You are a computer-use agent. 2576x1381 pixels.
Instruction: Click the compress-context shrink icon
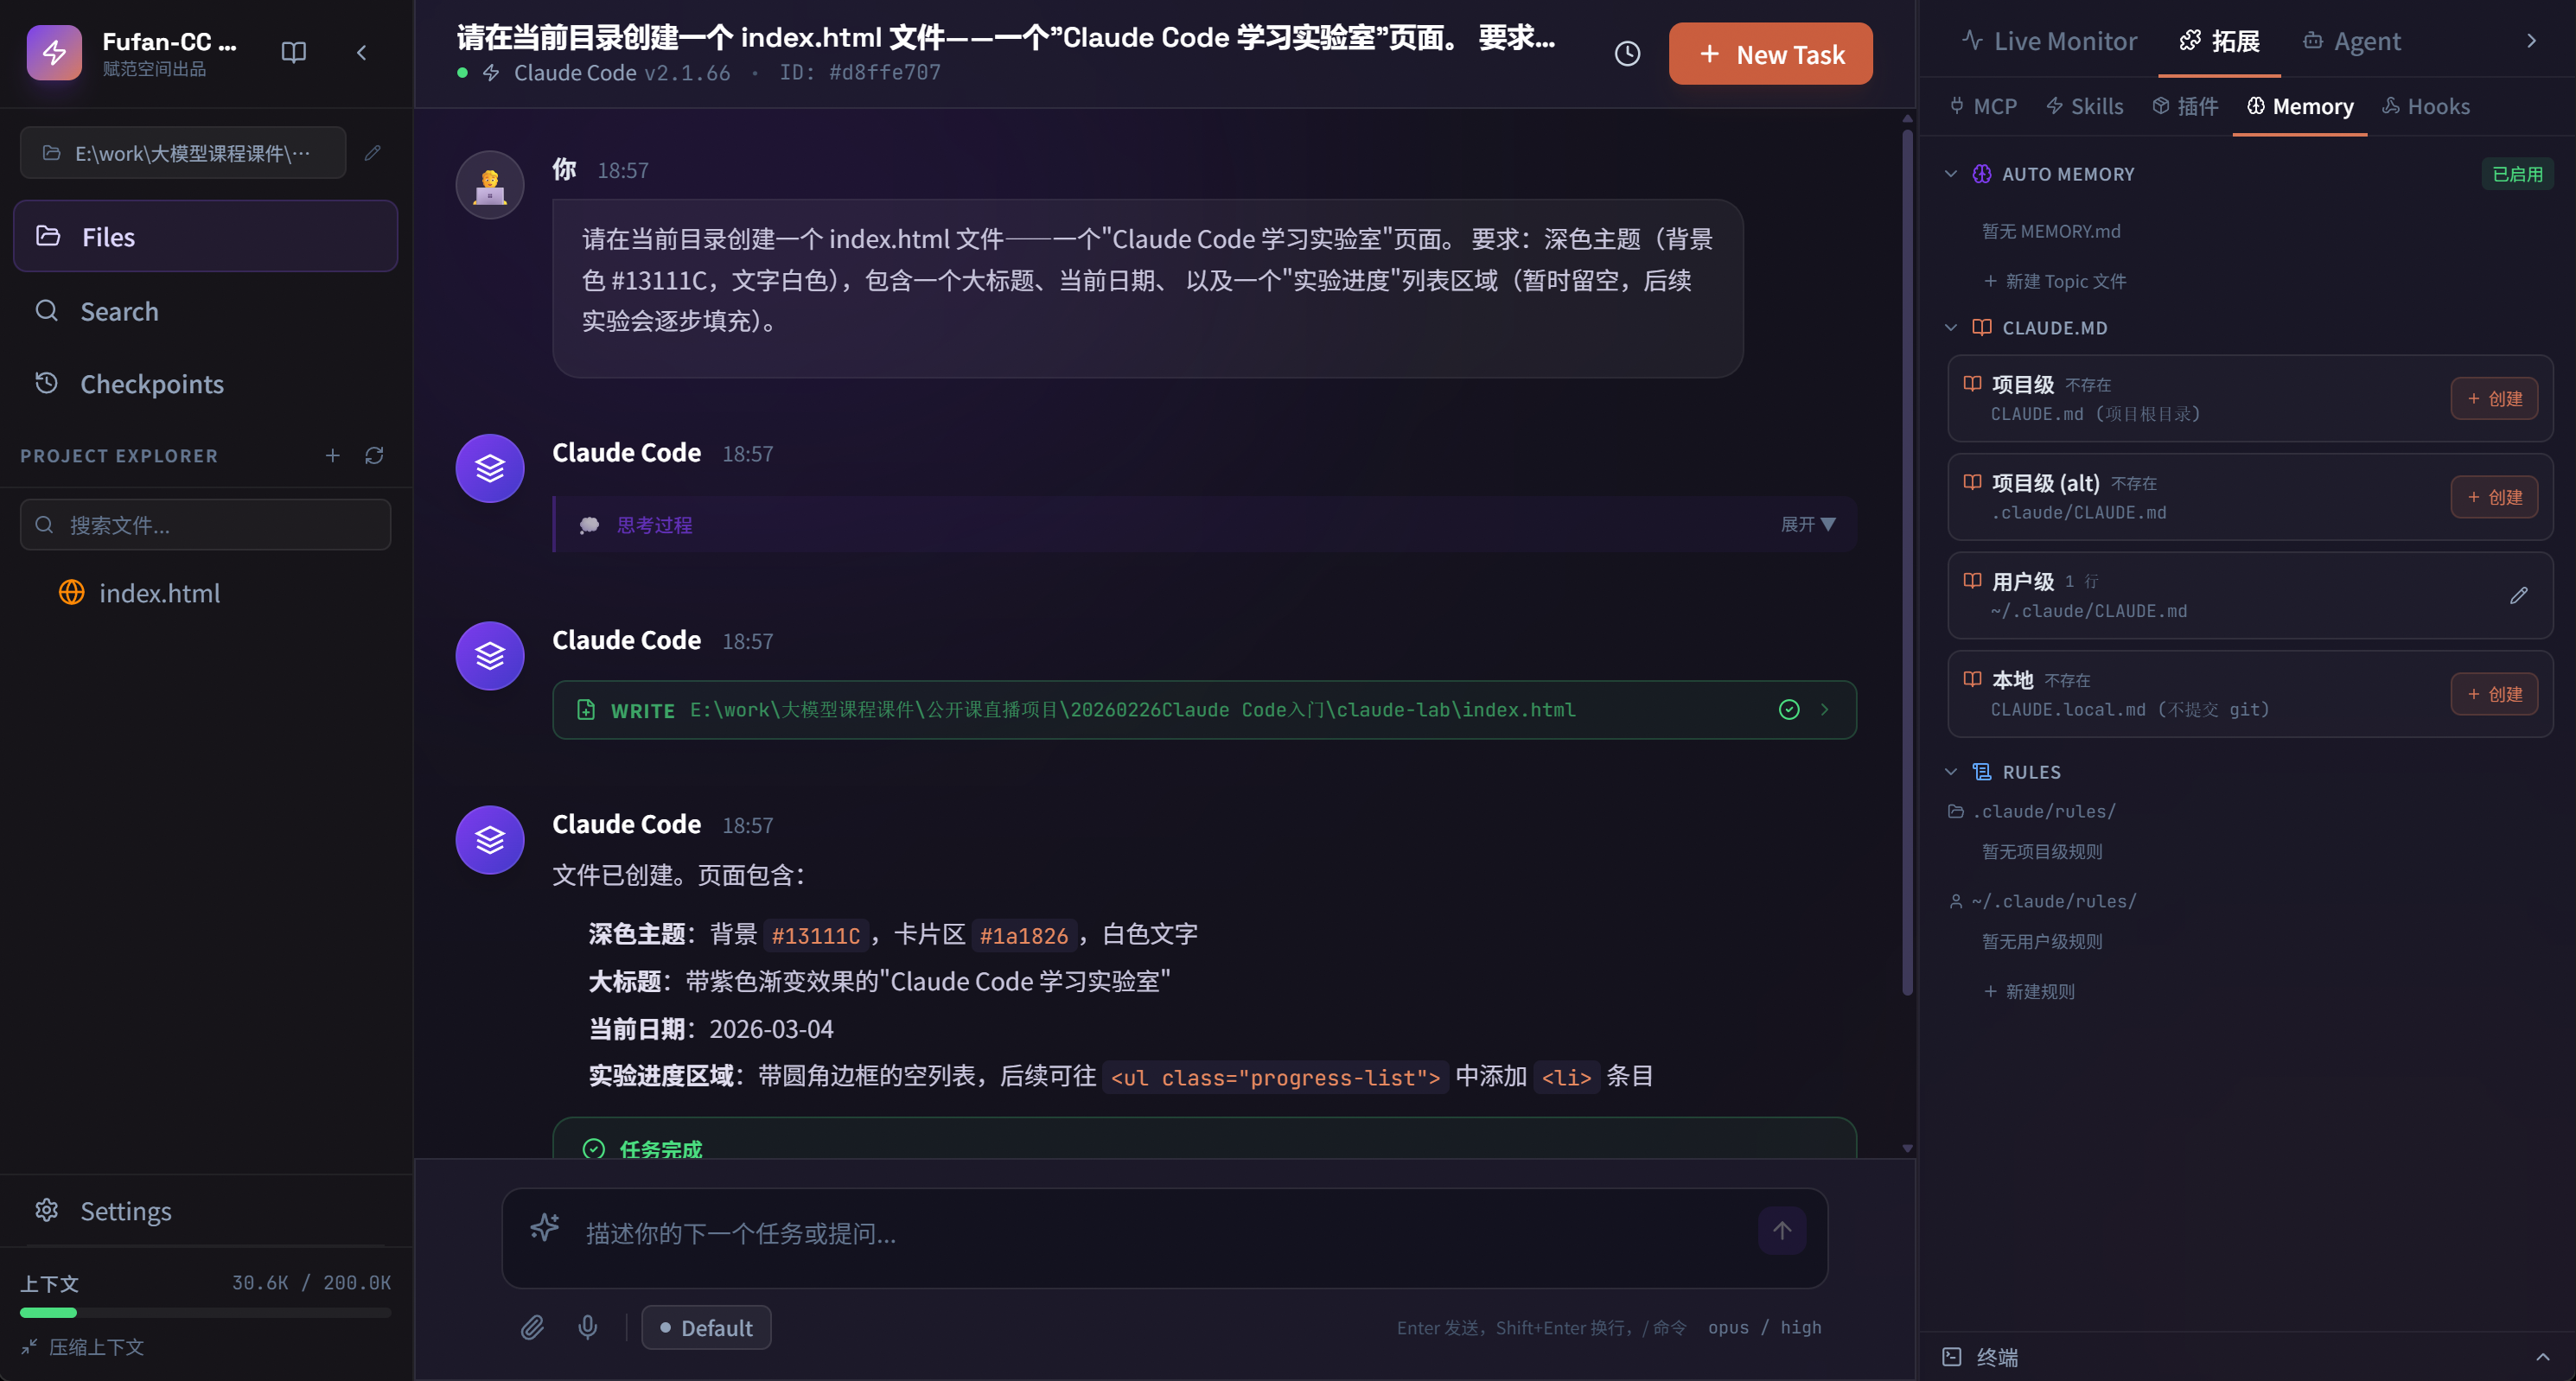[x=29, y=1346]
